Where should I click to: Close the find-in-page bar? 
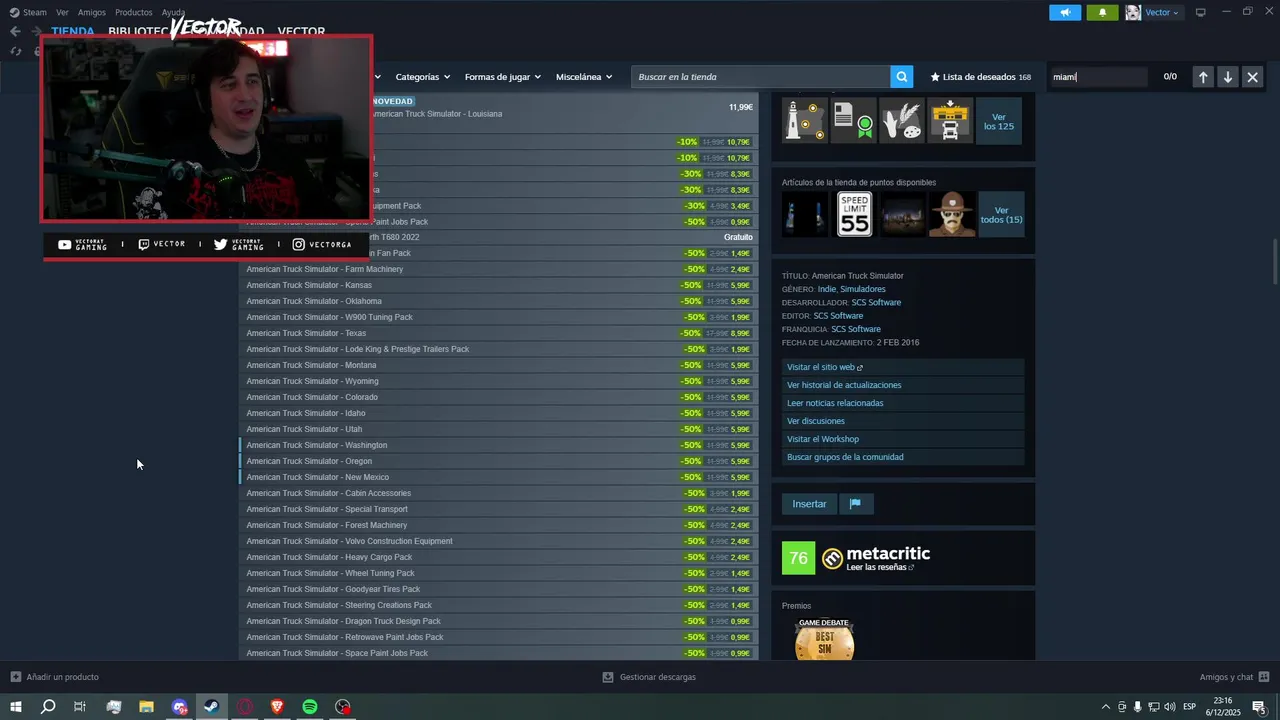(1252, 77)
